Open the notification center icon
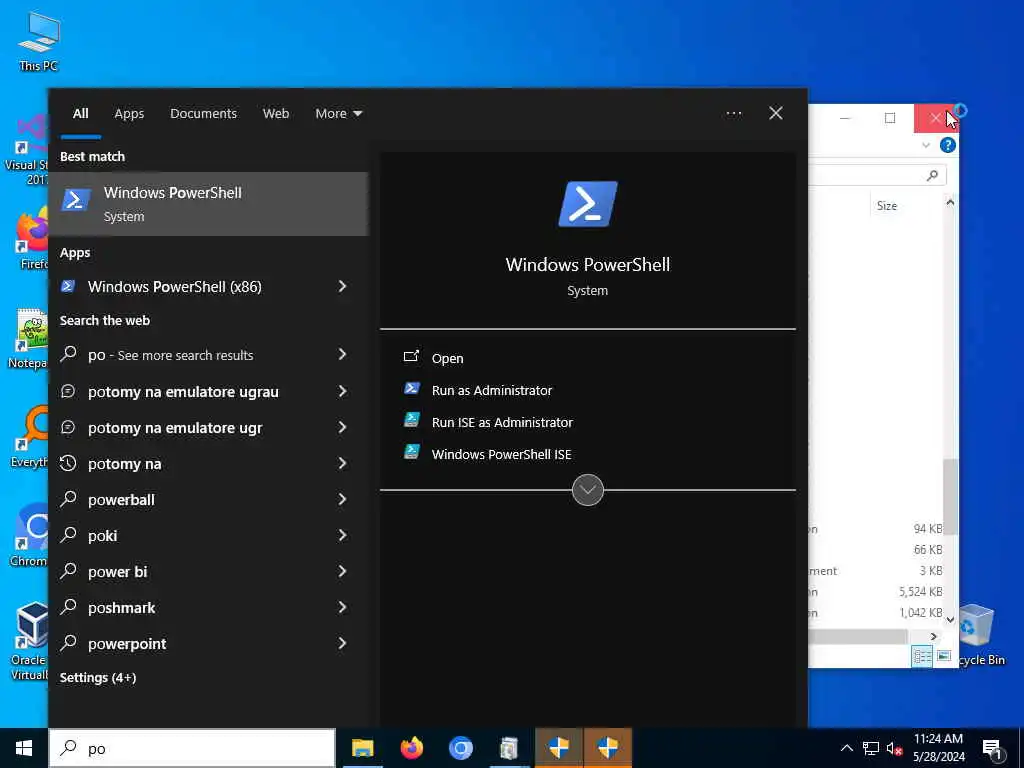The height and width of the screenshot is (768, 1024). [x=993, y=749]
